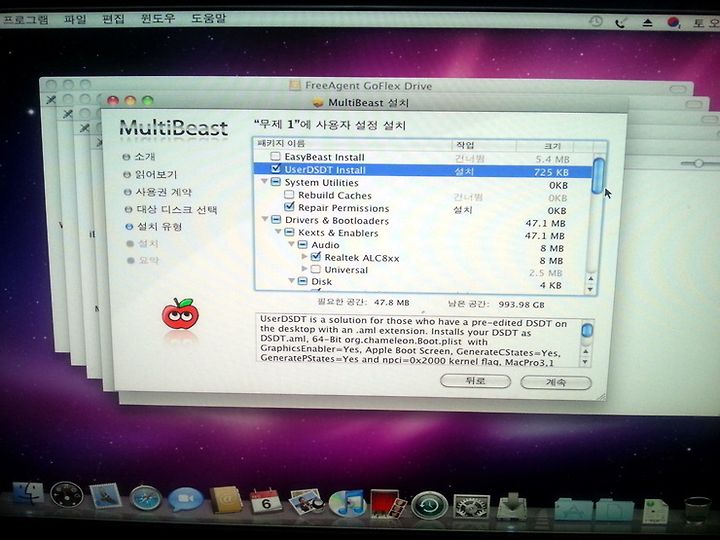The height and width of the screenshot is (540, 720).
Task: Open Time Machine from the Dock
Action: (429, 505)
